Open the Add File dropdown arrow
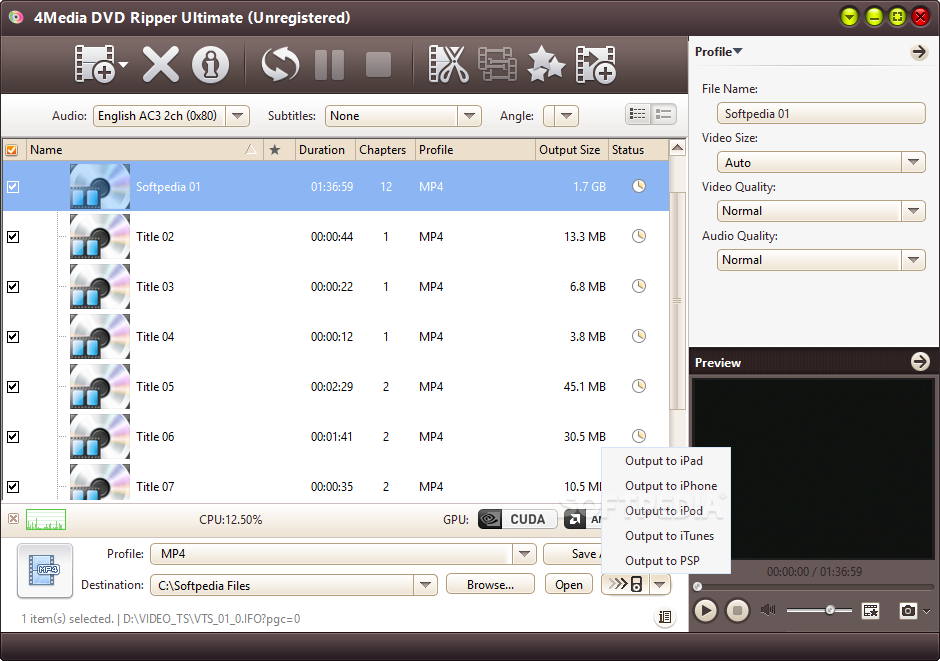The width and height of the screenshot is (940, 661). pyautogui.click(x=123, y=64)
